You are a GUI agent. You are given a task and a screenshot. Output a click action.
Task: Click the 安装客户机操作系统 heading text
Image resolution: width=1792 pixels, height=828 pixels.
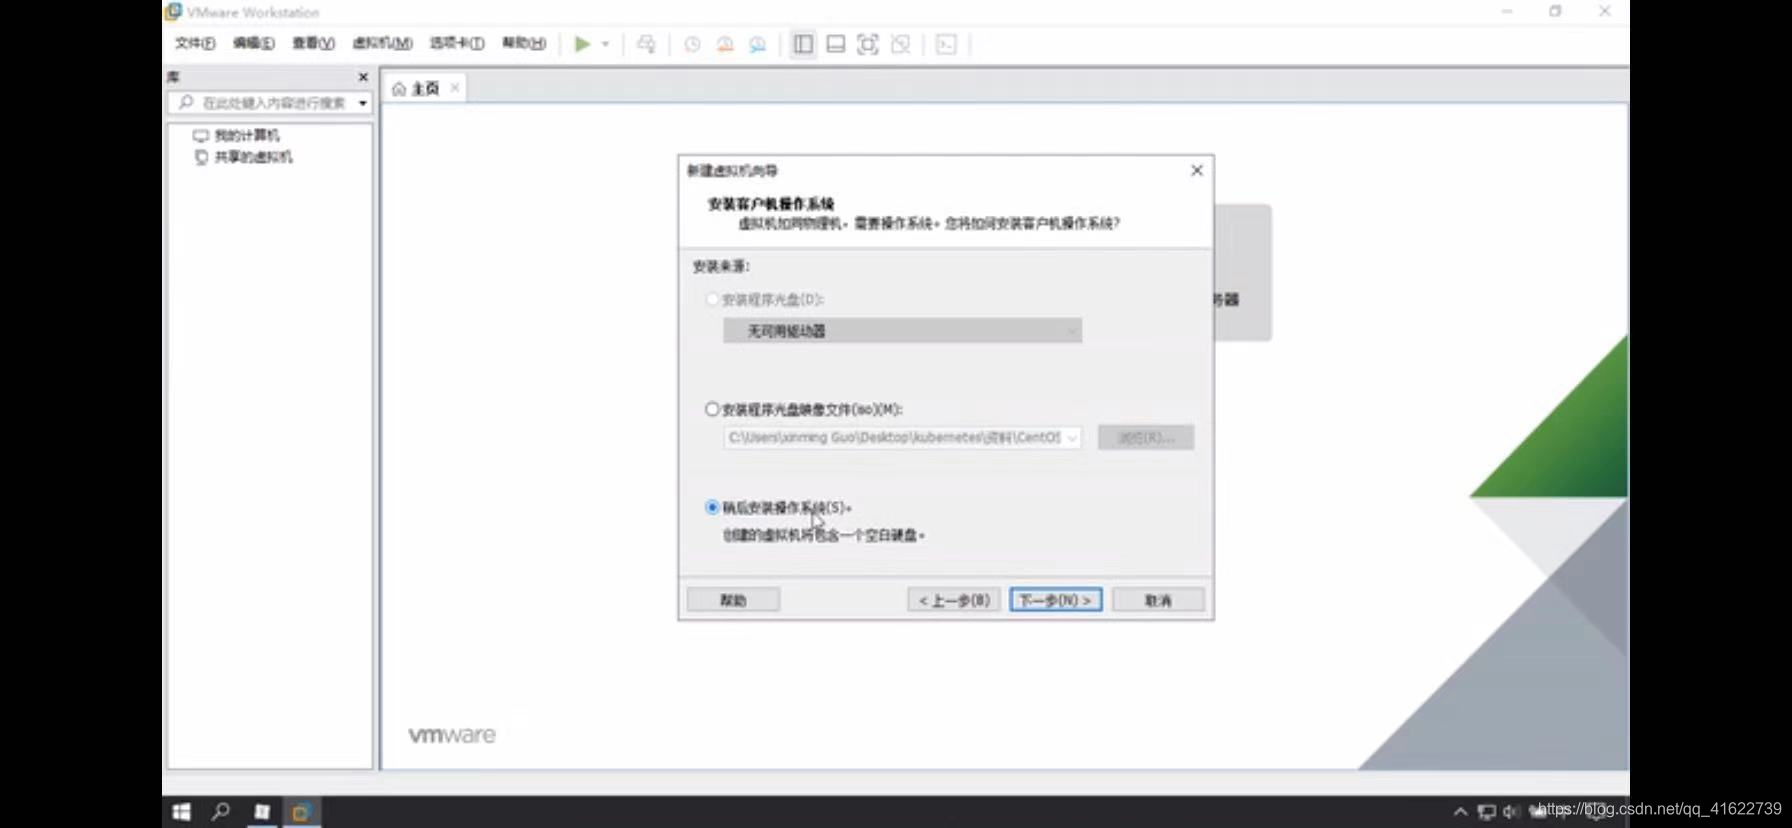click(x=770, y=204)
